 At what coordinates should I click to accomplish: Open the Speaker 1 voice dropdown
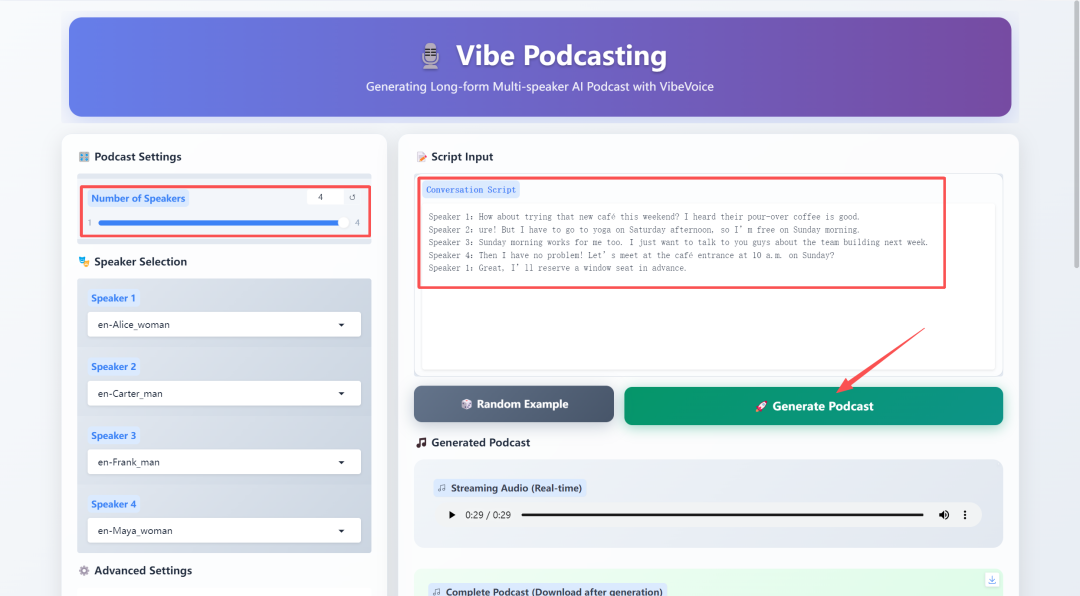pos(224,325)
